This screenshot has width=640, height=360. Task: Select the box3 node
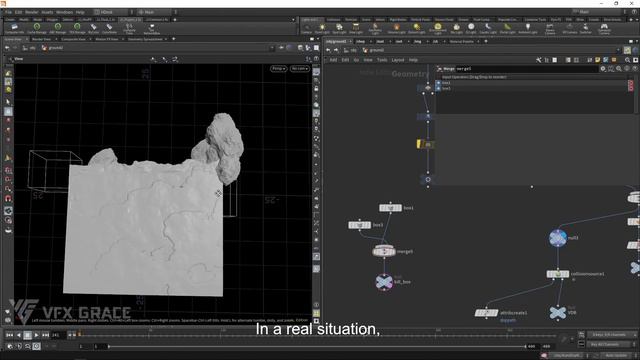pos(360,225)
